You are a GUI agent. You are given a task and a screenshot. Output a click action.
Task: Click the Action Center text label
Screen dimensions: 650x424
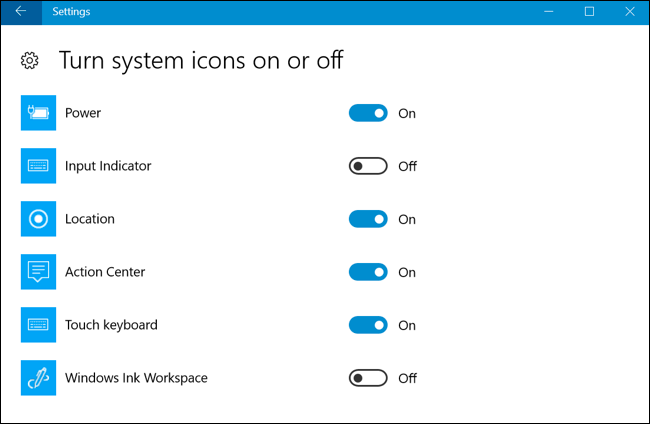(x=103, y=272)
